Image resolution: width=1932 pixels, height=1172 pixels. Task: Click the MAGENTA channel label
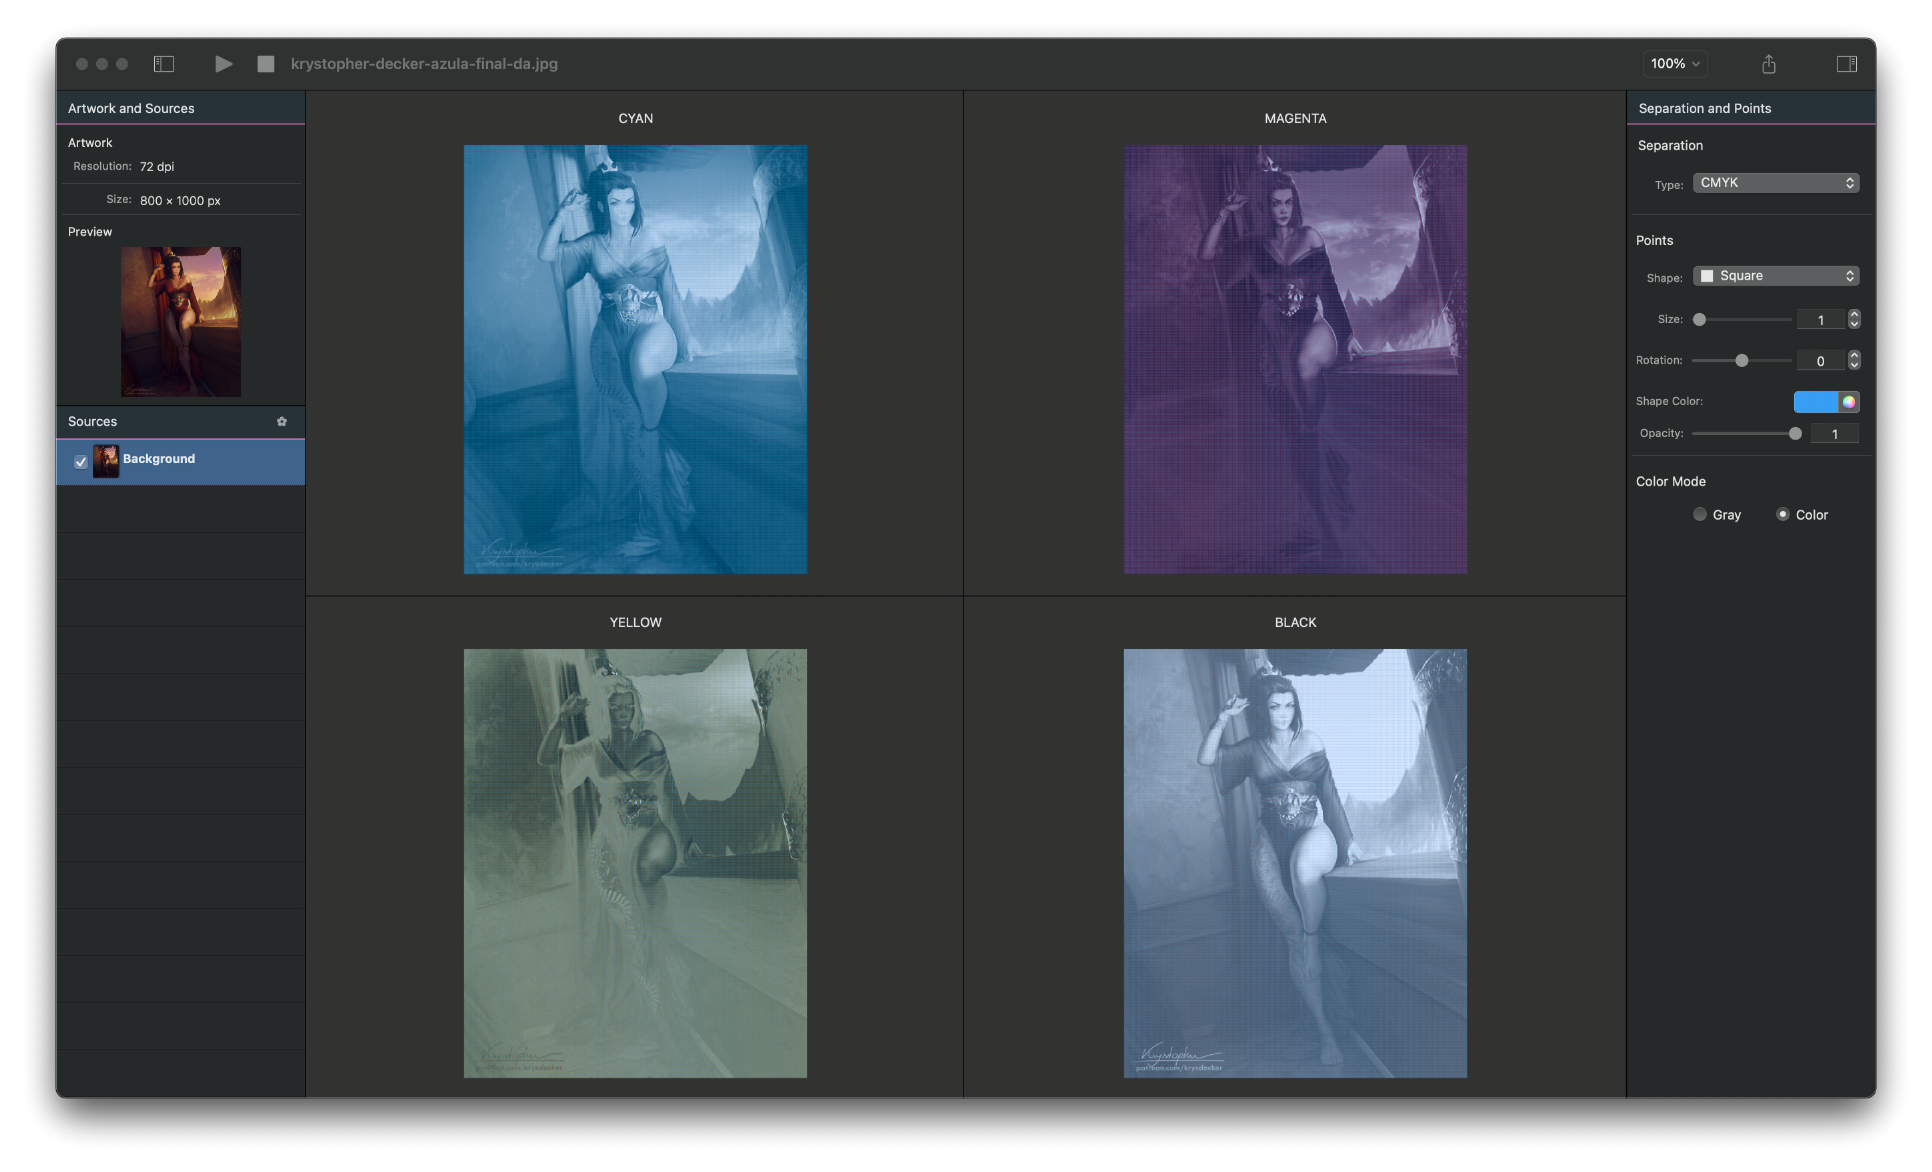(x=1295, y=119)
